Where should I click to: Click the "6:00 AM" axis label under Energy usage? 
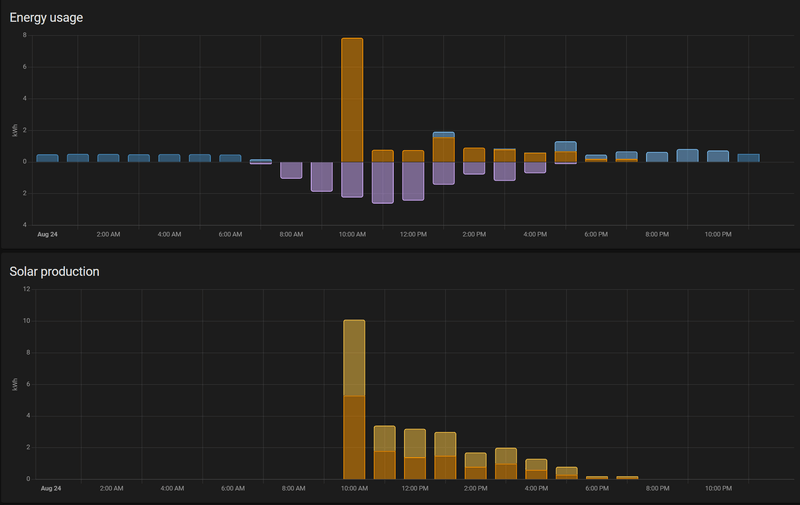(230, 235)
